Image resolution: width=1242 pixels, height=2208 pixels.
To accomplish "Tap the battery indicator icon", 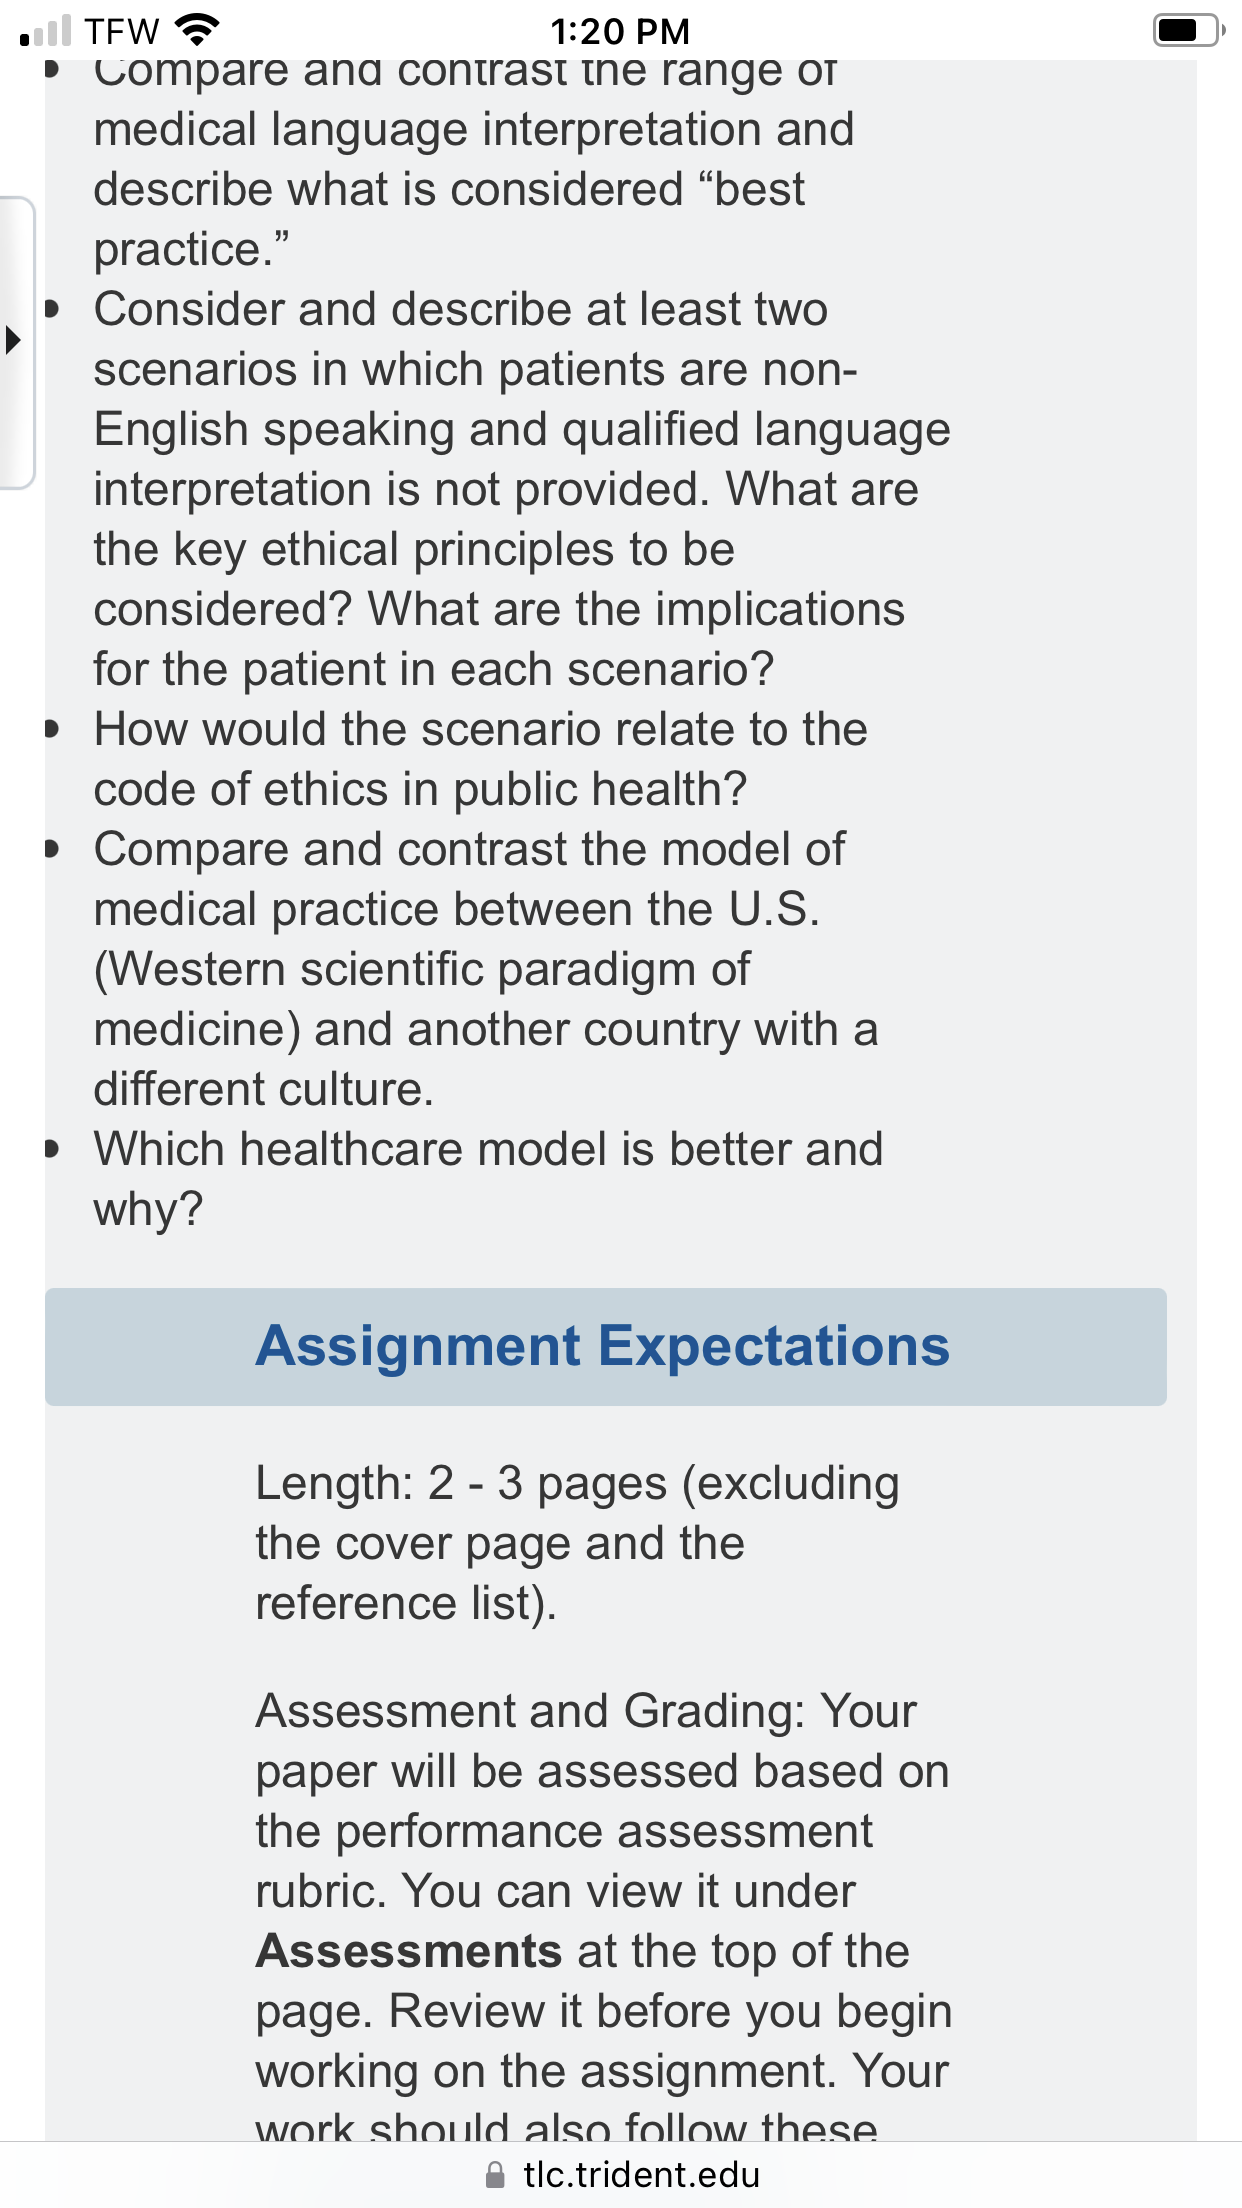I will tap(1189, 30).
